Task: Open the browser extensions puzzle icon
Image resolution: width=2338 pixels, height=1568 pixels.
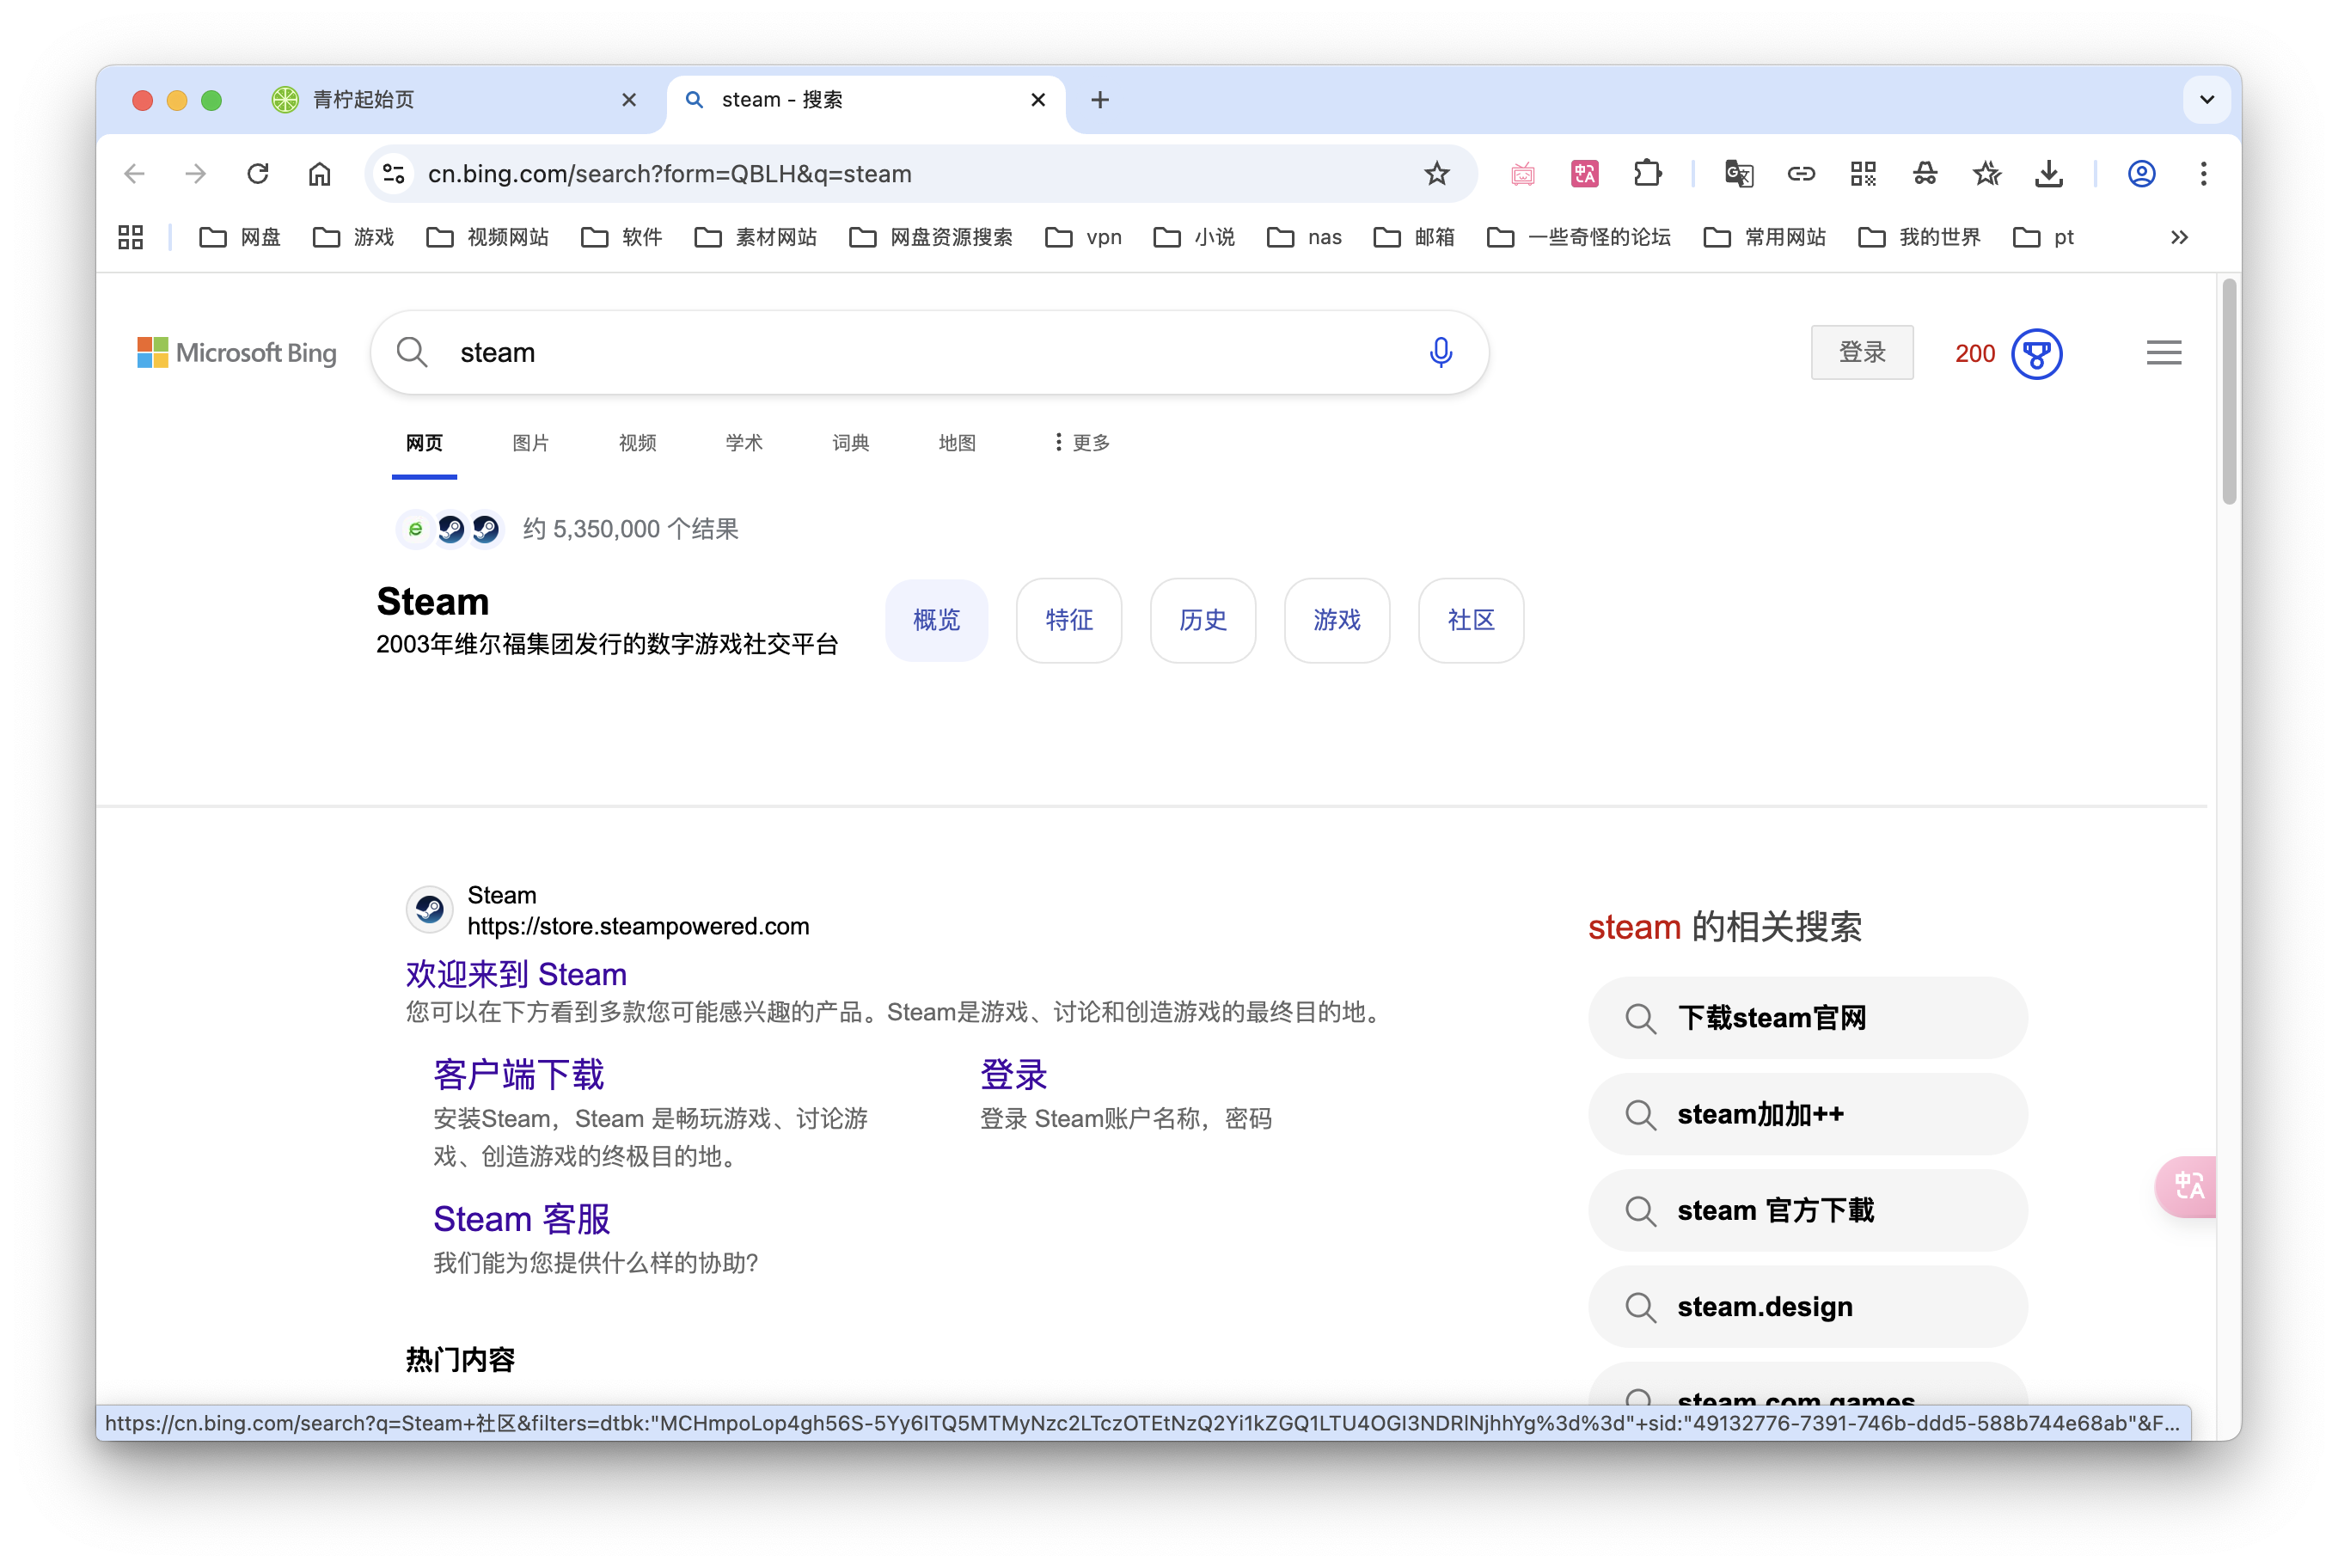Action: (x=1647, y=173)
